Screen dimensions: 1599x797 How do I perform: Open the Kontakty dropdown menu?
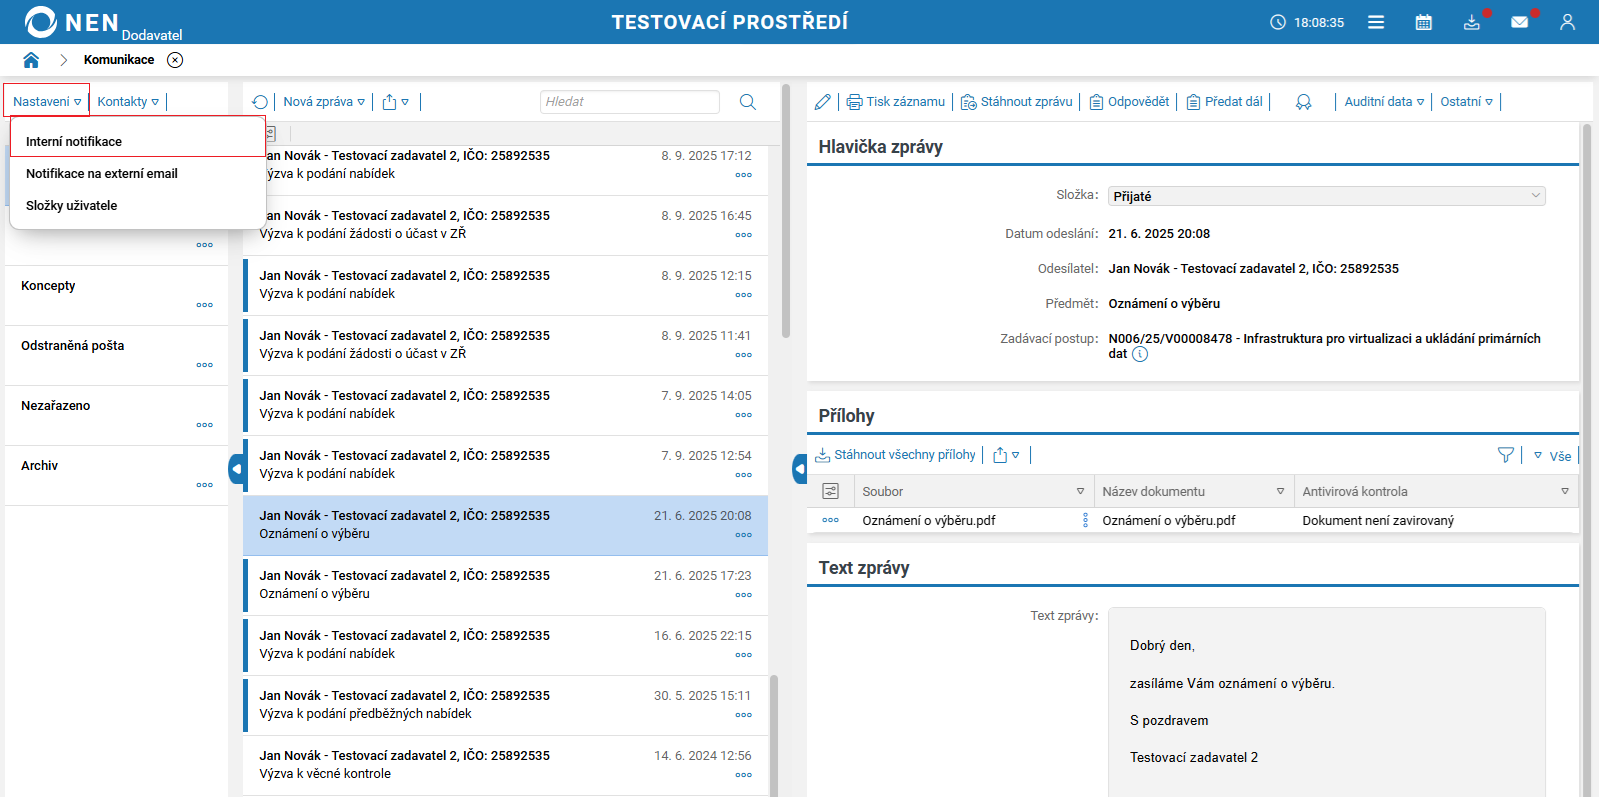tap(128, 102)
